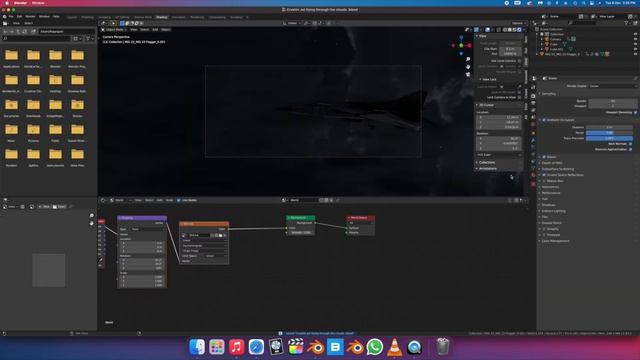Open the World properties red globe icon
The width and height of the screenshot is (640, 360).
tap(533, 125)
